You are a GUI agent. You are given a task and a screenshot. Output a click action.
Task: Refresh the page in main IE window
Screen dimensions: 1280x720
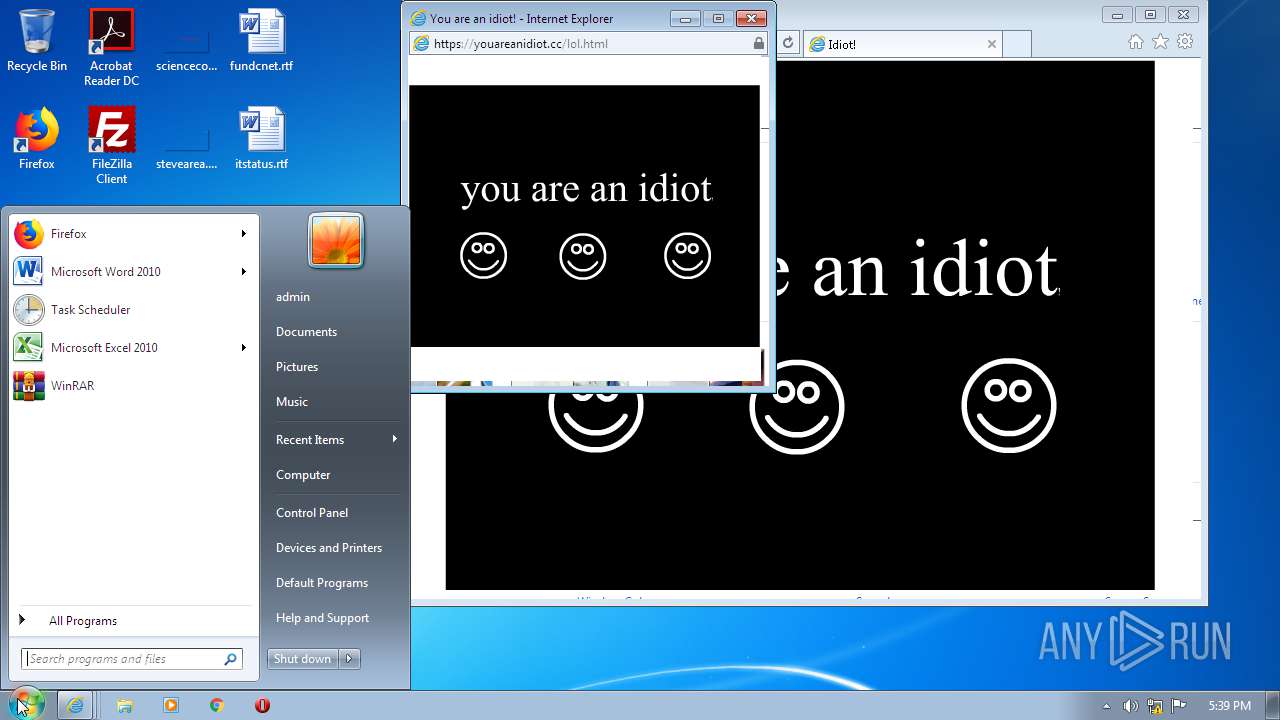pyautogui.click(x=788, y=43)
